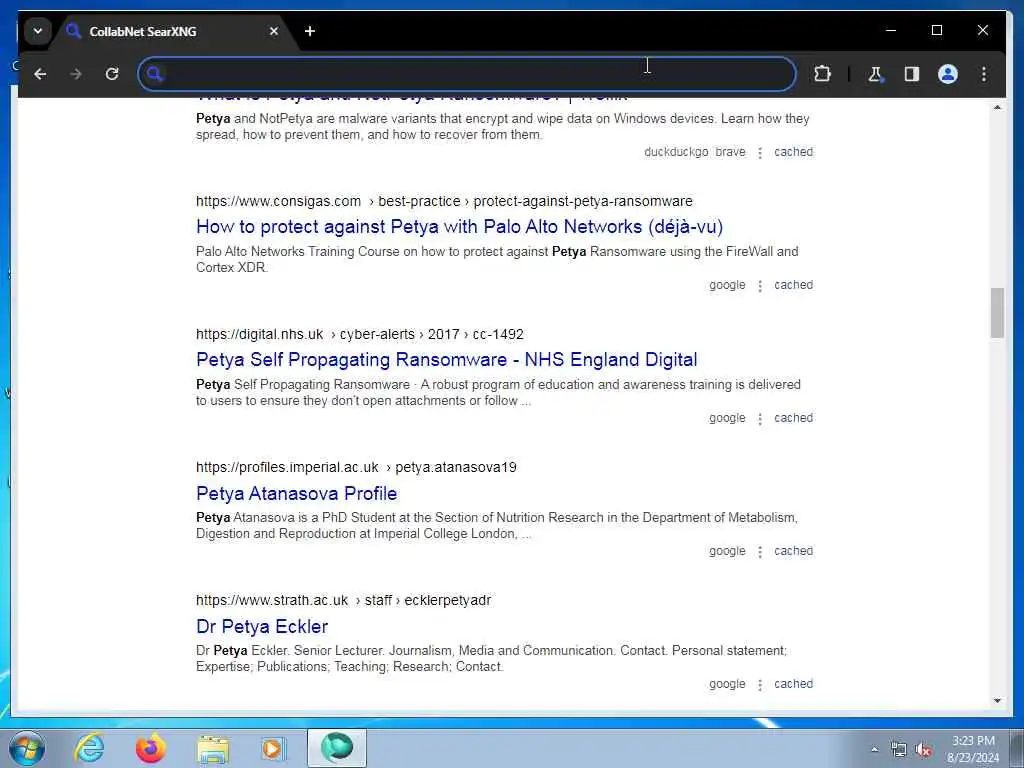The height and width of the screenshot is (768, 1024).
Task: Expand options dots for Palo Alto result
Action: [760, 286]
